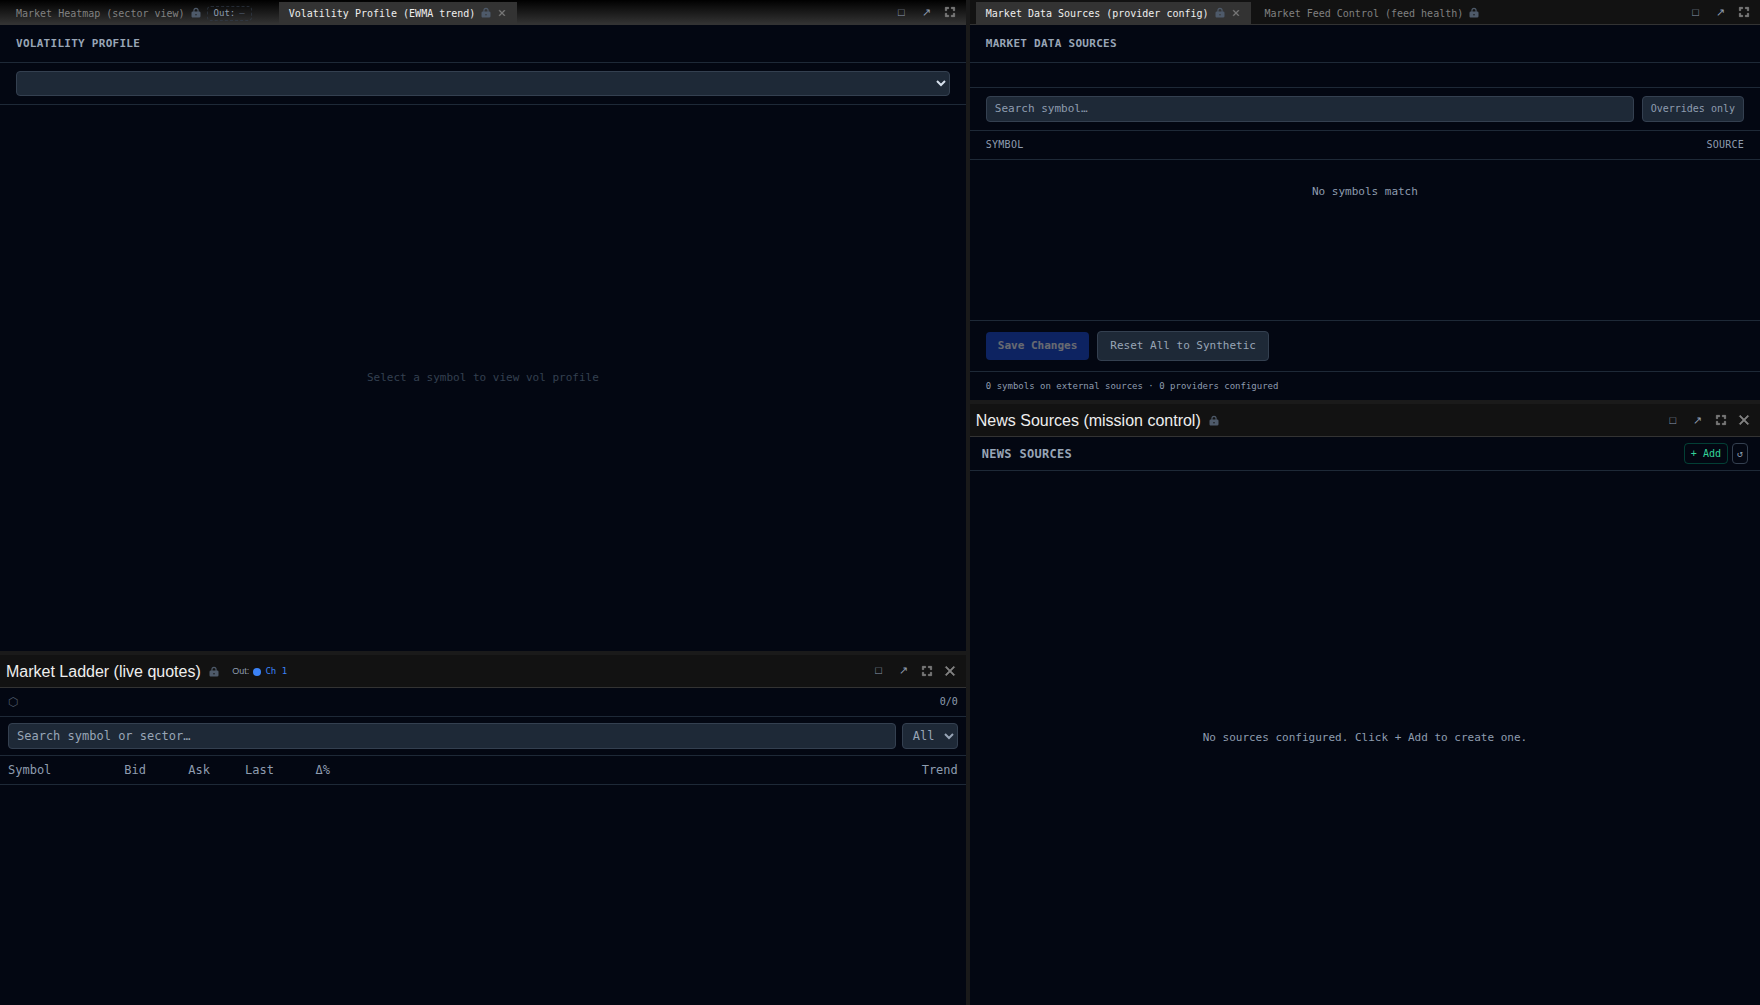Maximize the News Sources panel square icon
The height and width of the screenshot is (1005, 1760).
coord(1673,421)
